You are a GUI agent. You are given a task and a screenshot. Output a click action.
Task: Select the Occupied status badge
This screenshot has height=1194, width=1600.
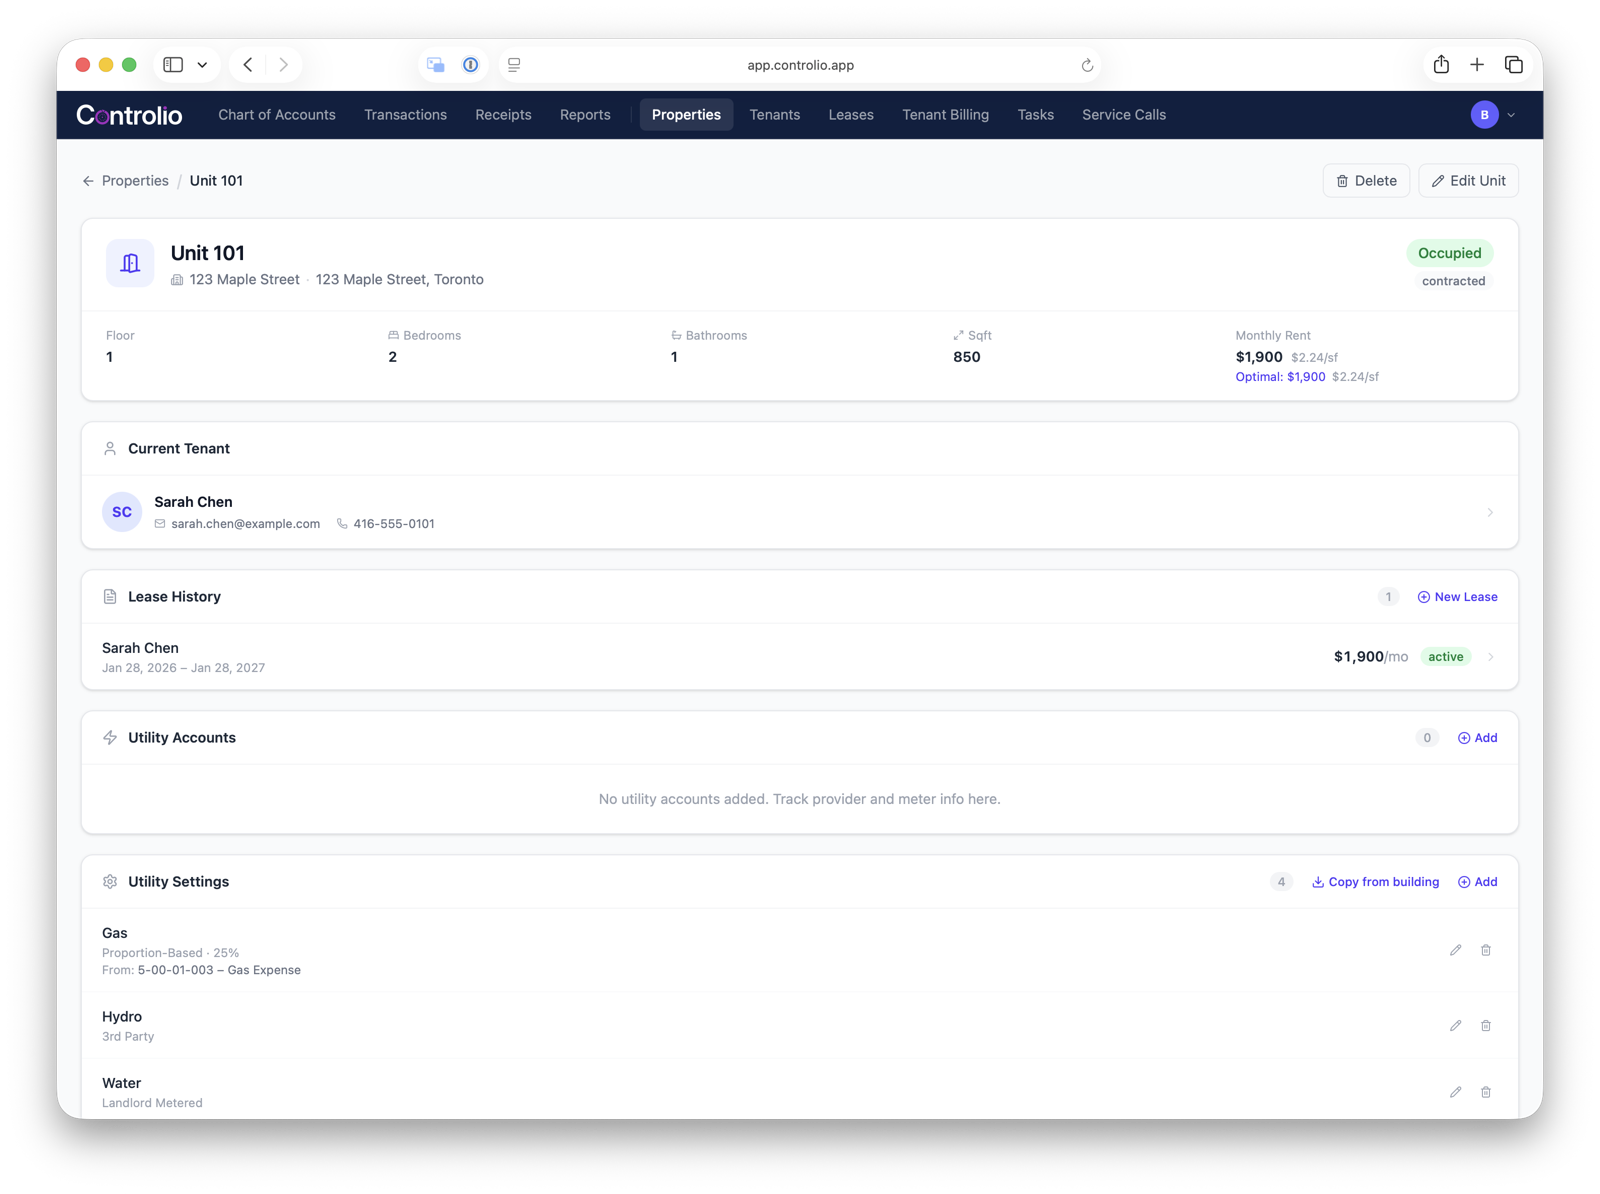pyautogui.click(x=1449, y=253)
